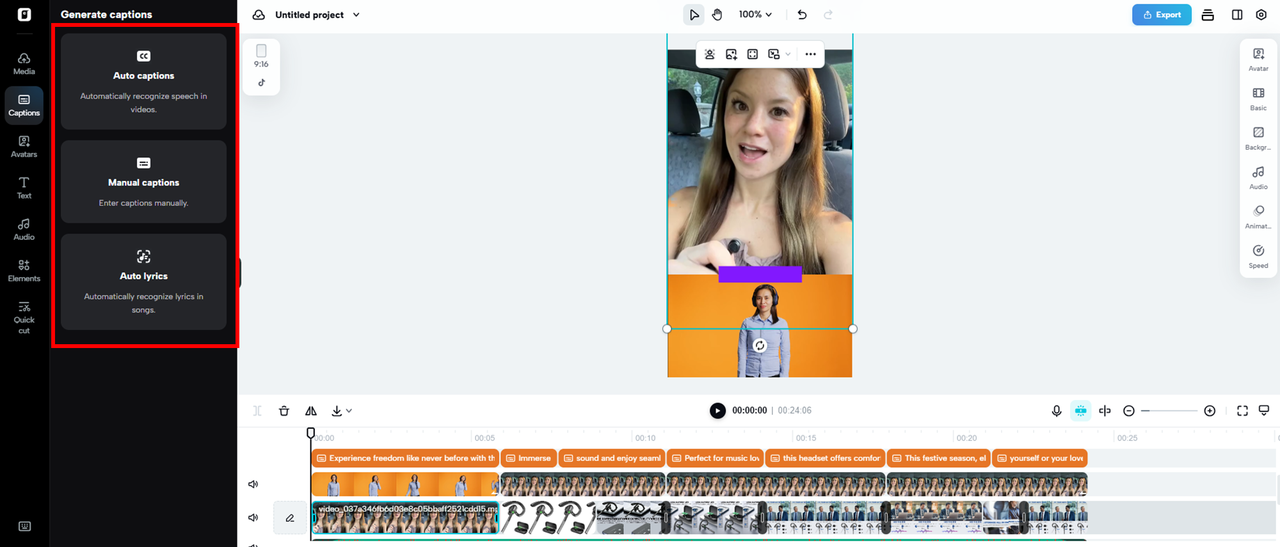
Task: Change the 9:16 aspect ratio
Action: click(x=261, y=56)
